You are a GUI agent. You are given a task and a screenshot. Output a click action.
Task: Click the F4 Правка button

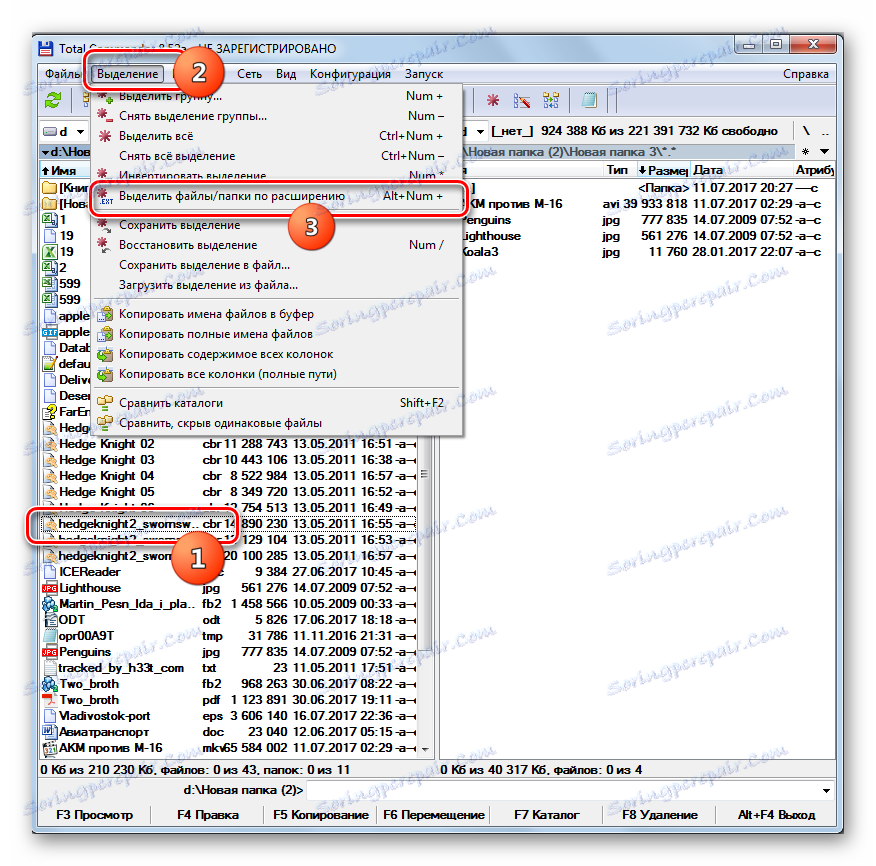tap(208, 815)
